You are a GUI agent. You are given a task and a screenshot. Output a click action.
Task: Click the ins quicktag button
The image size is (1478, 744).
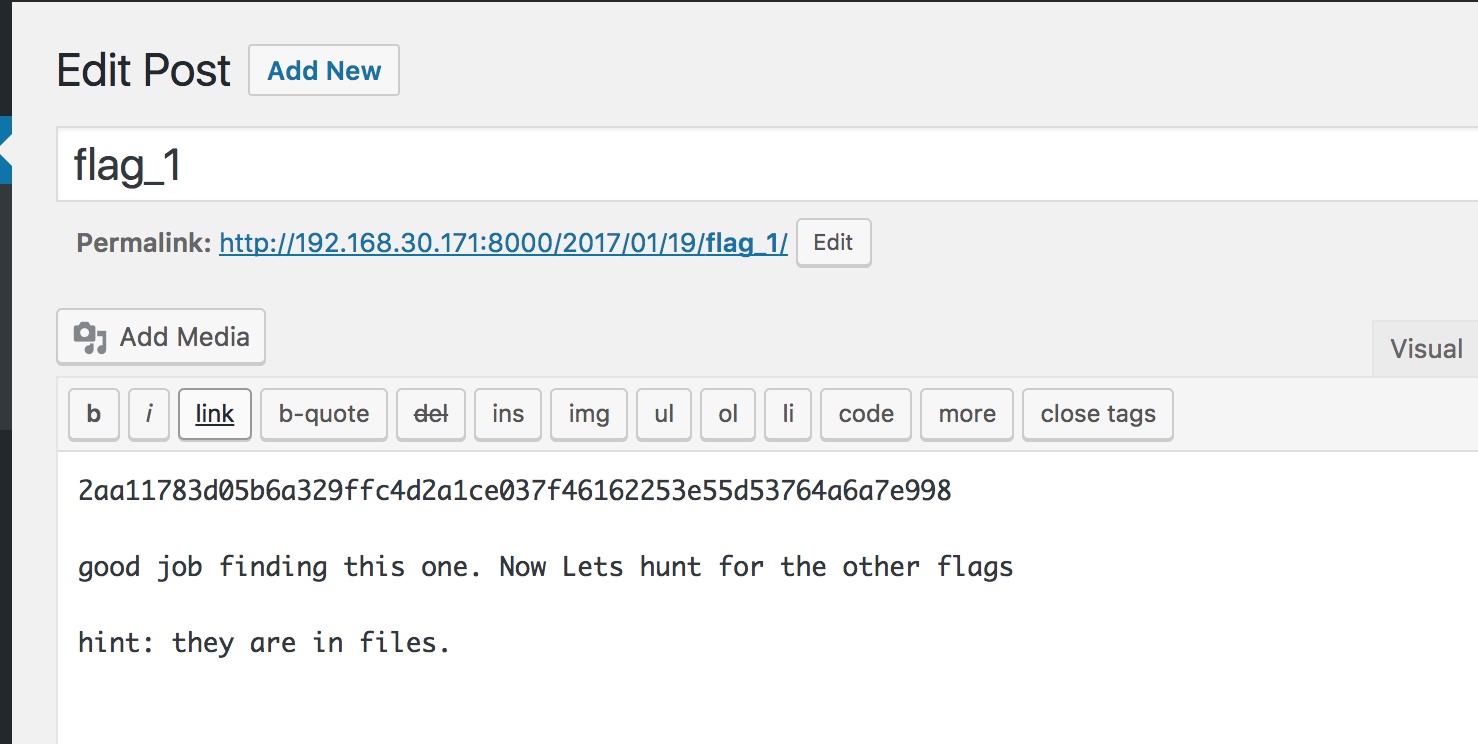[x=508, y=414]
